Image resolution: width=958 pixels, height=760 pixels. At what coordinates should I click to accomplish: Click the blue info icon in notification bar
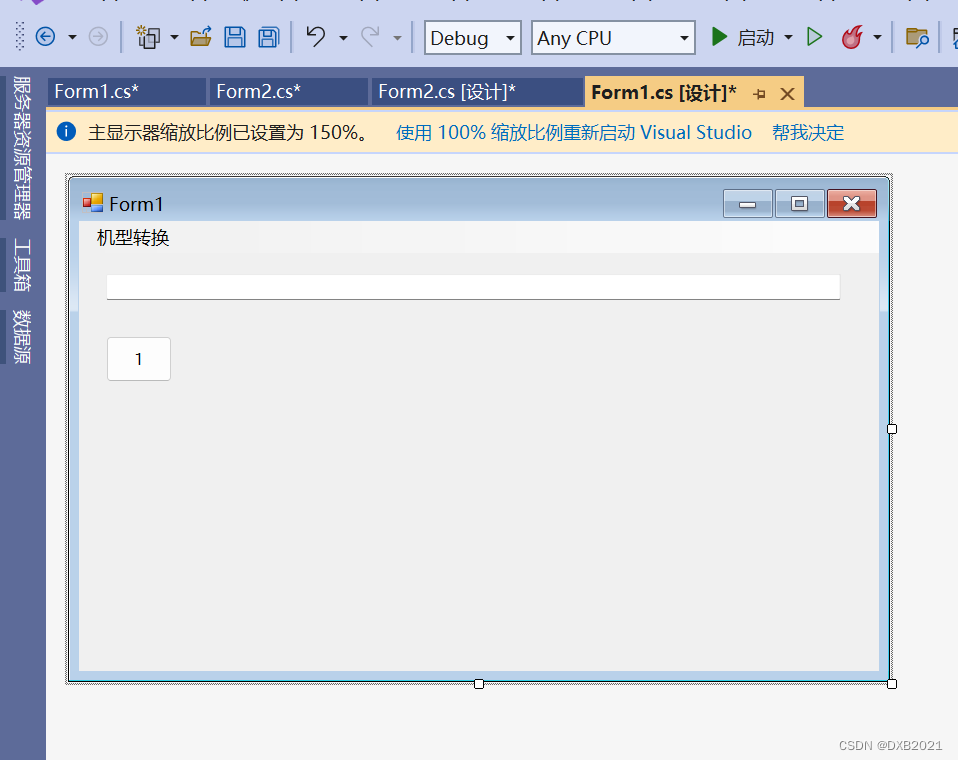click(x=66, y=131)
